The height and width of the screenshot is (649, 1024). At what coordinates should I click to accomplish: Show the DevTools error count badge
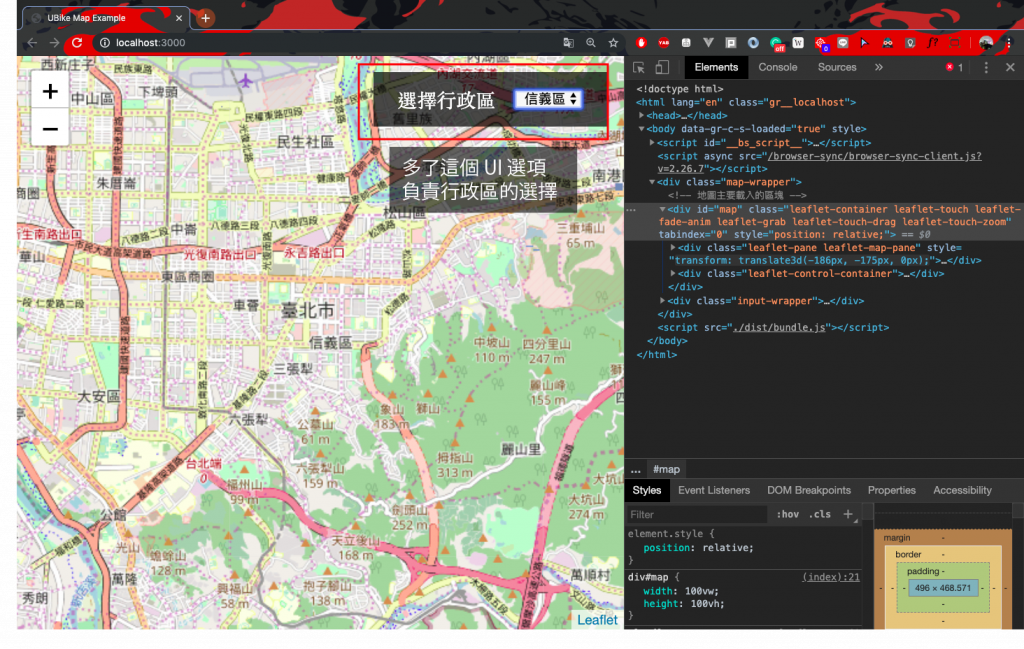coord(954,67)
